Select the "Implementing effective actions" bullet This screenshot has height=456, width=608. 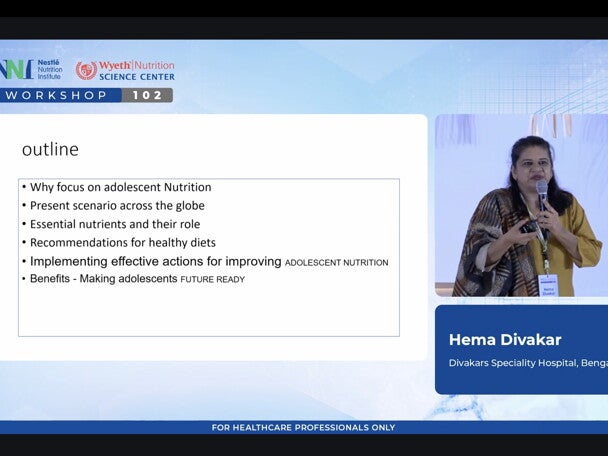tap(155, 261)
